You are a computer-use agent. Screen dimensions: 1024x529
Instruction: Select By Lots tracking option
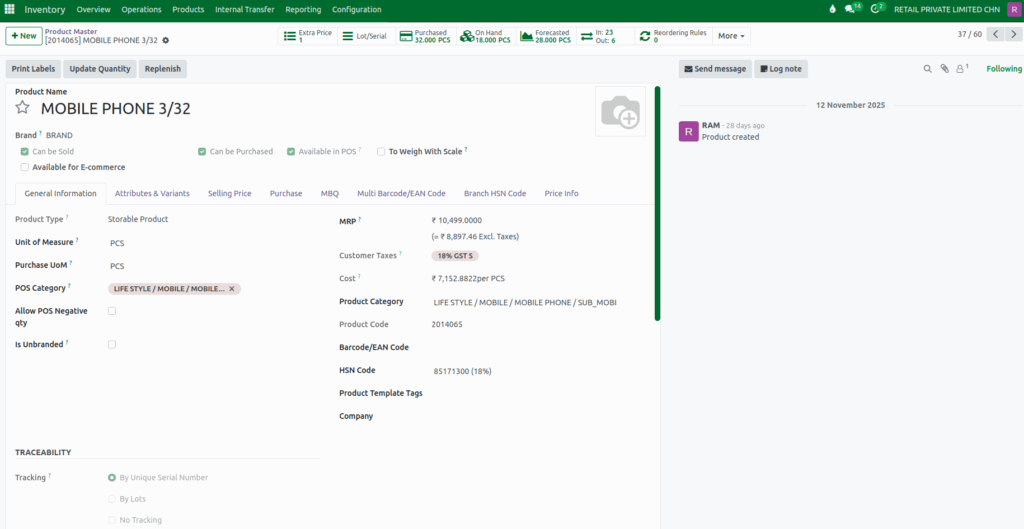[x=112, y=499]
